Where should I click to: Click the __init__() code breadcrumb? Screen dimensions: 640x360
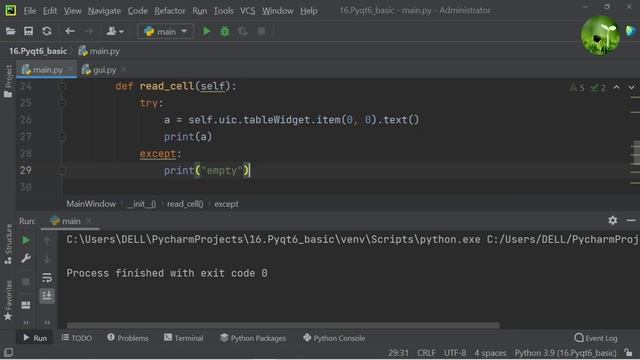coord(142,204)
